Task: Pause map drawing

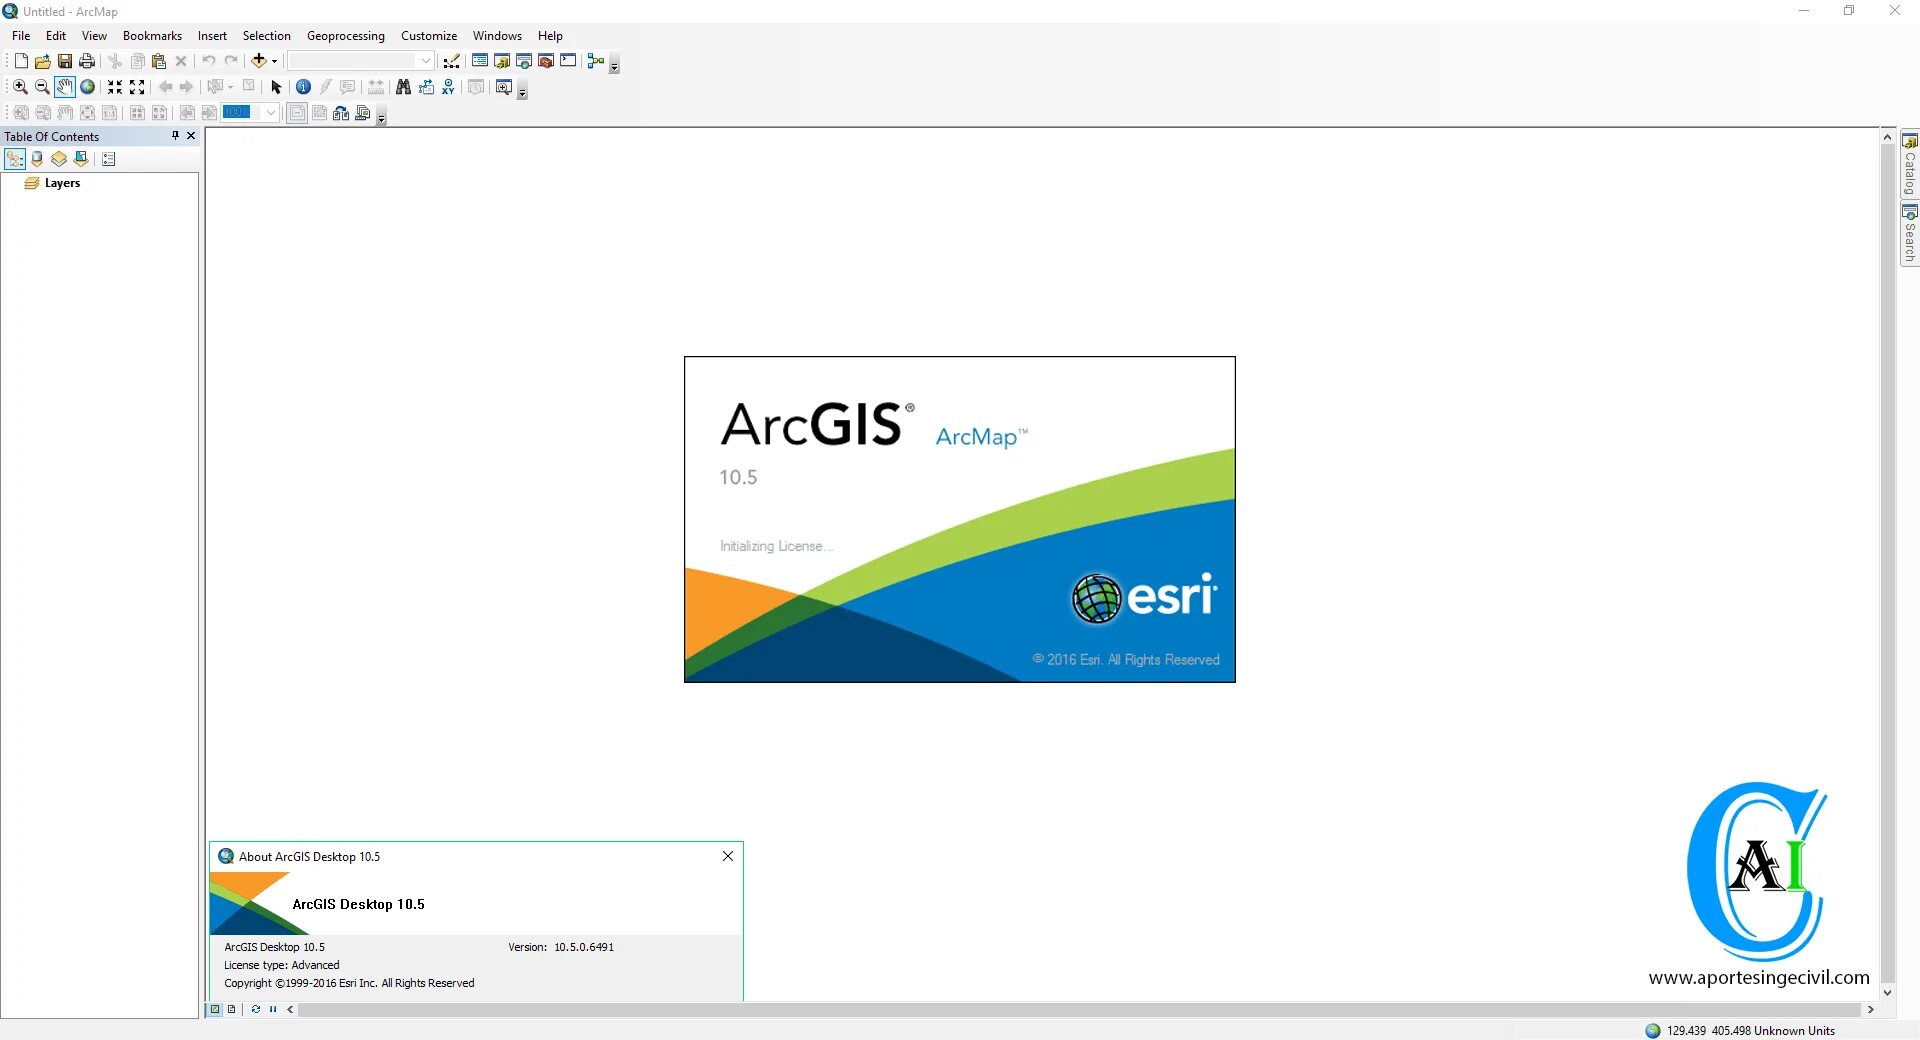Action: point(273,1009)
